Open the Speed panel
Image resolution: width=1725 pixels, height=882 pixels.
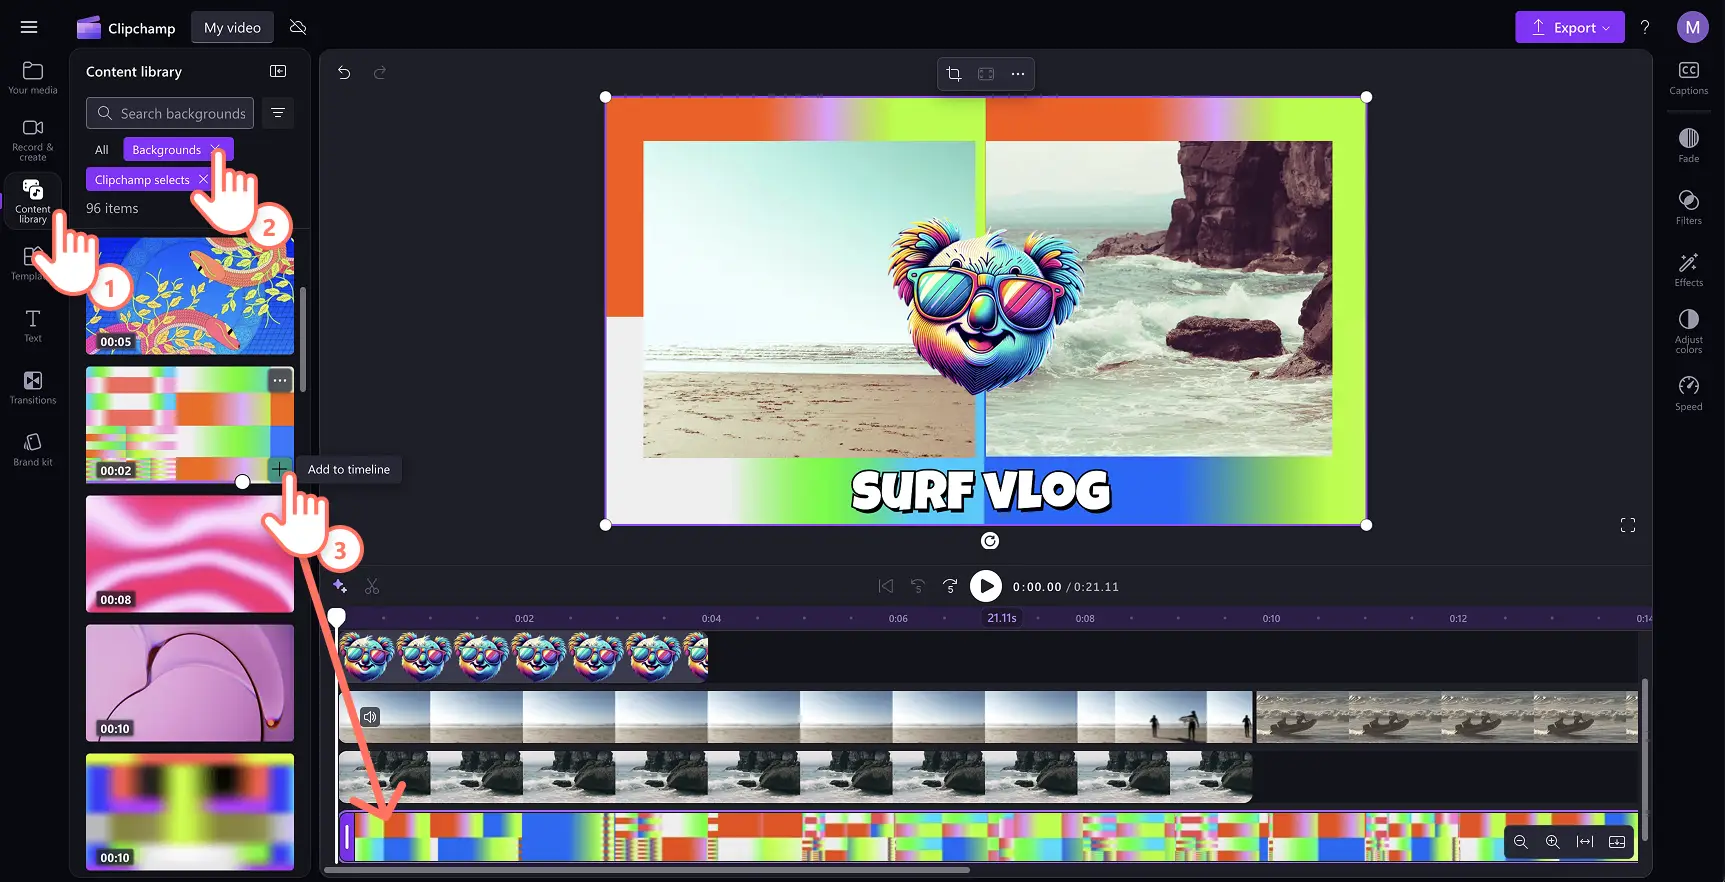point(1689,393)
